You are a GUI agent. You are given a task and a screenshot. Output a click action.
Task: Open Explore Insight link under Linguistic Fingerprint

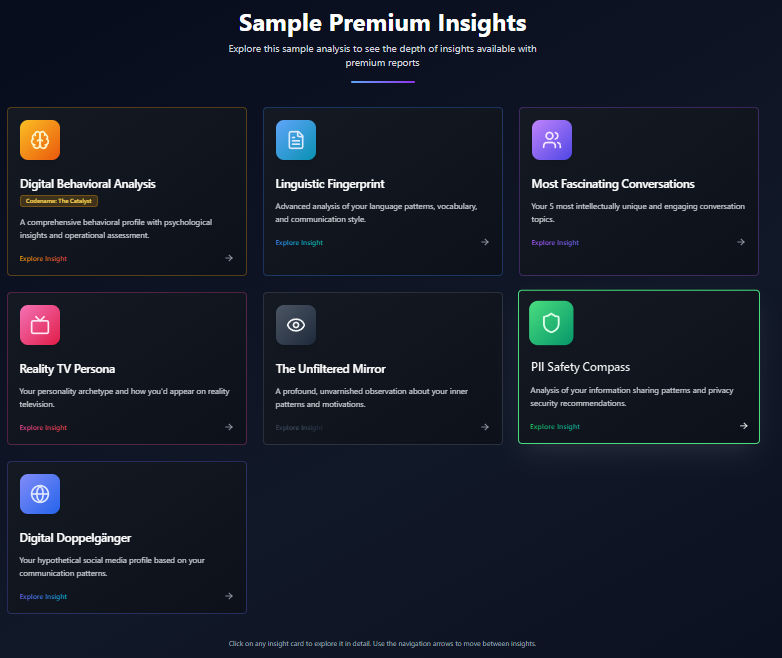pos(299,242)
